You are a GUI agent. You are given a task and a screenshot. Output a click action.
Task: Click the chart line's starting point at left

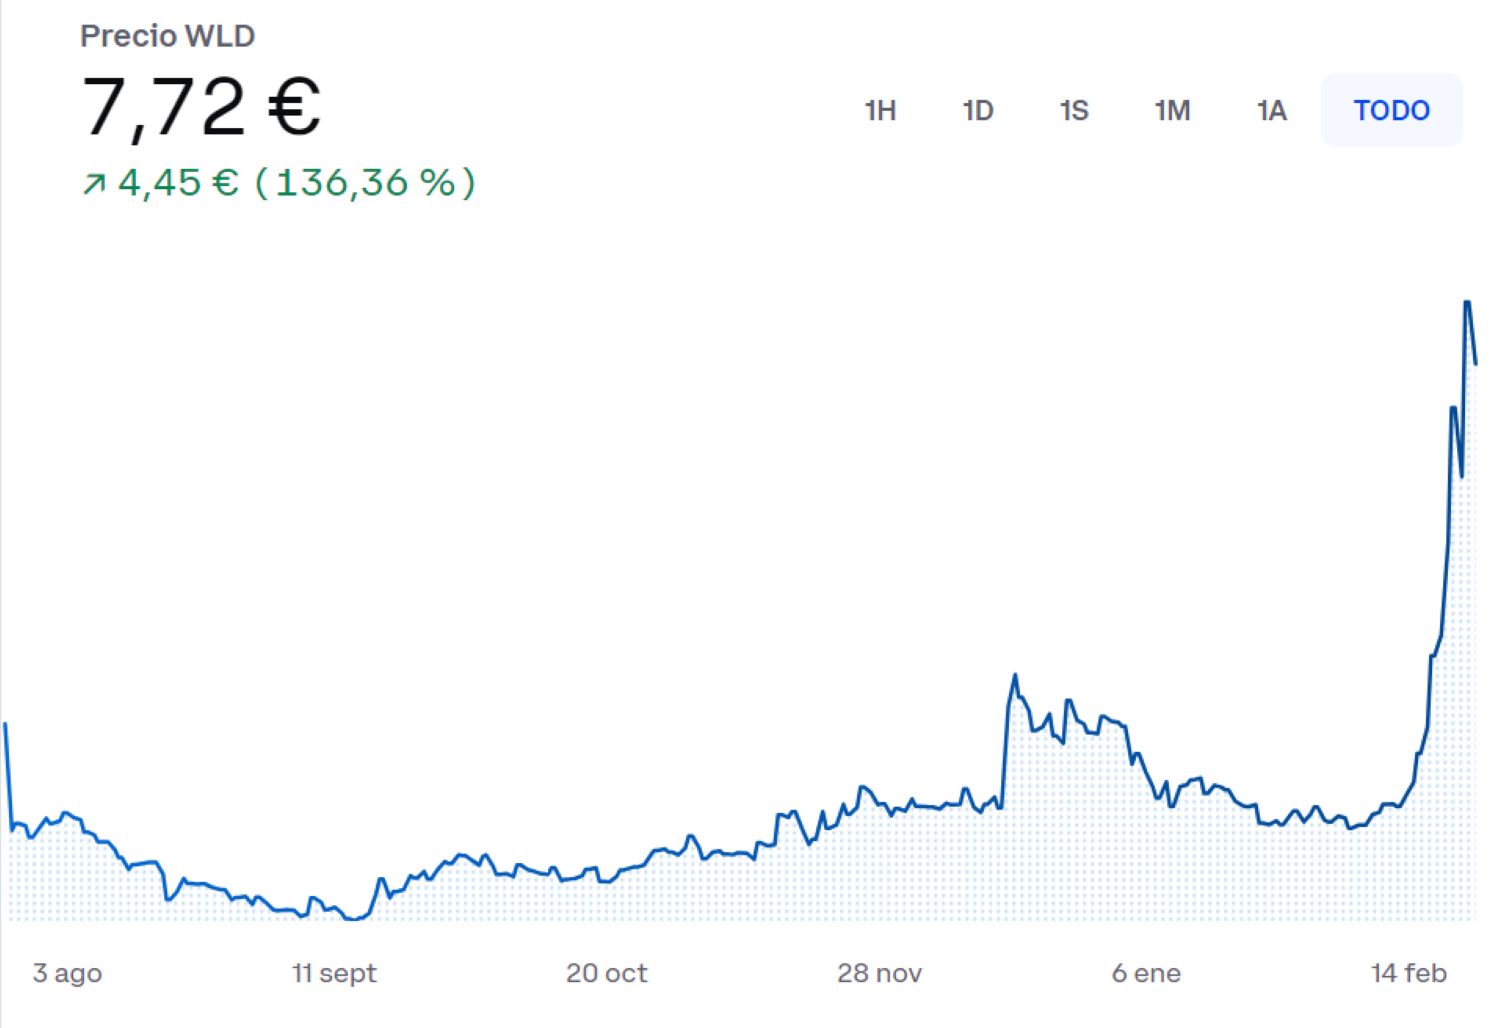click(x=6, y=724)
